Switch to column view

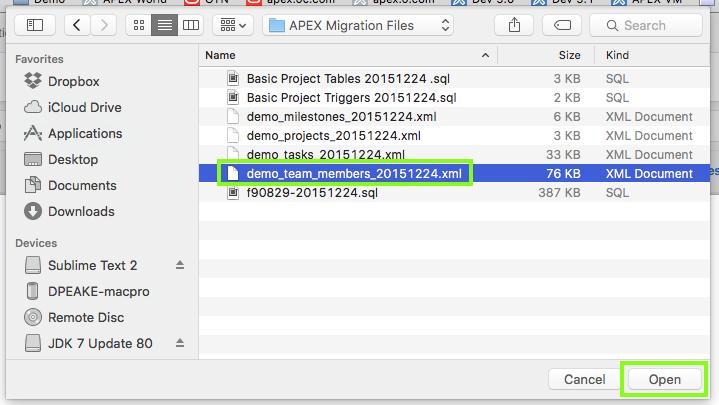(x=190, y=24)
